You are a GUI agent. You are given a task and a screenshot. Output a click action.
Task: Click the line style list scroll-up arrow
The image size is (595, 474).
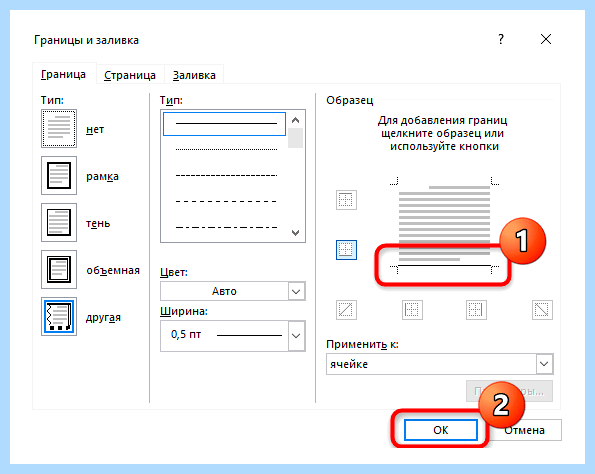(295, 120)
